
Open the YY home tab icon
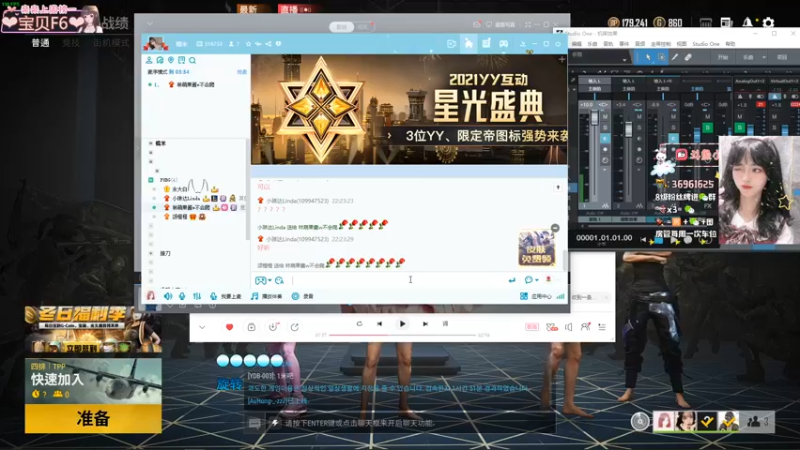pos(468,44)
